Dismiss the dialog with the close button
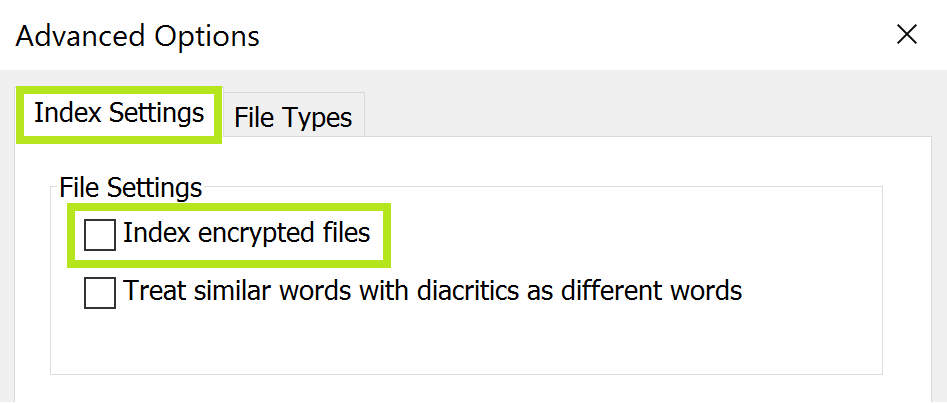This screenshot has height=403, width=947. pos(906,35)
